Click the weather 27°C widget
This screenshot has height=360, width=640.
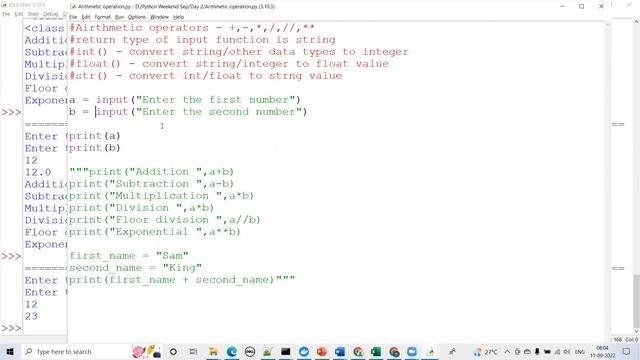click(486, 351)
